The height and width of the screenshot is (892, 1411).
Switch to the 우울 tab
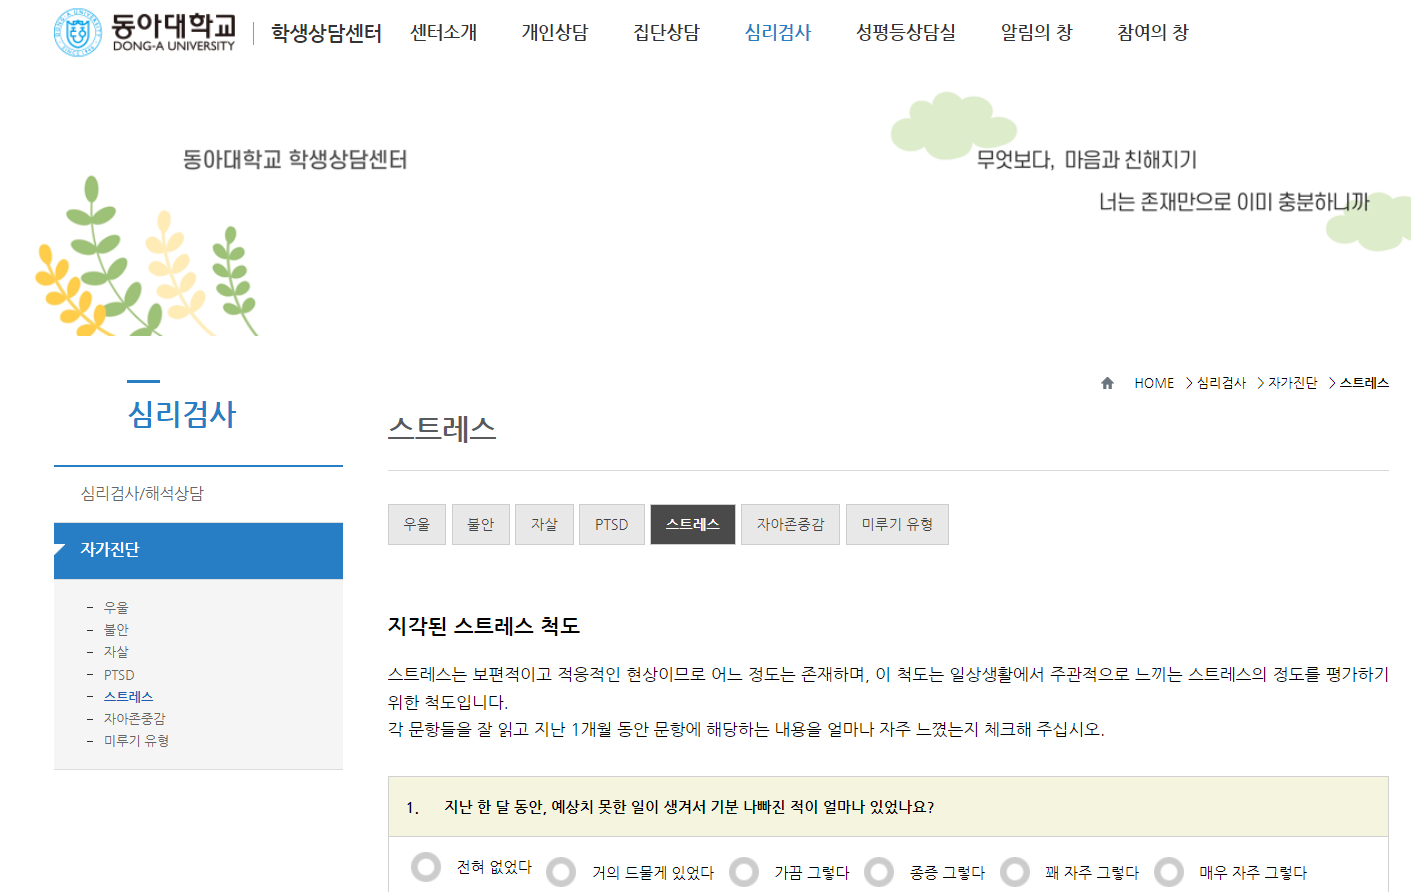coord(417,524)
